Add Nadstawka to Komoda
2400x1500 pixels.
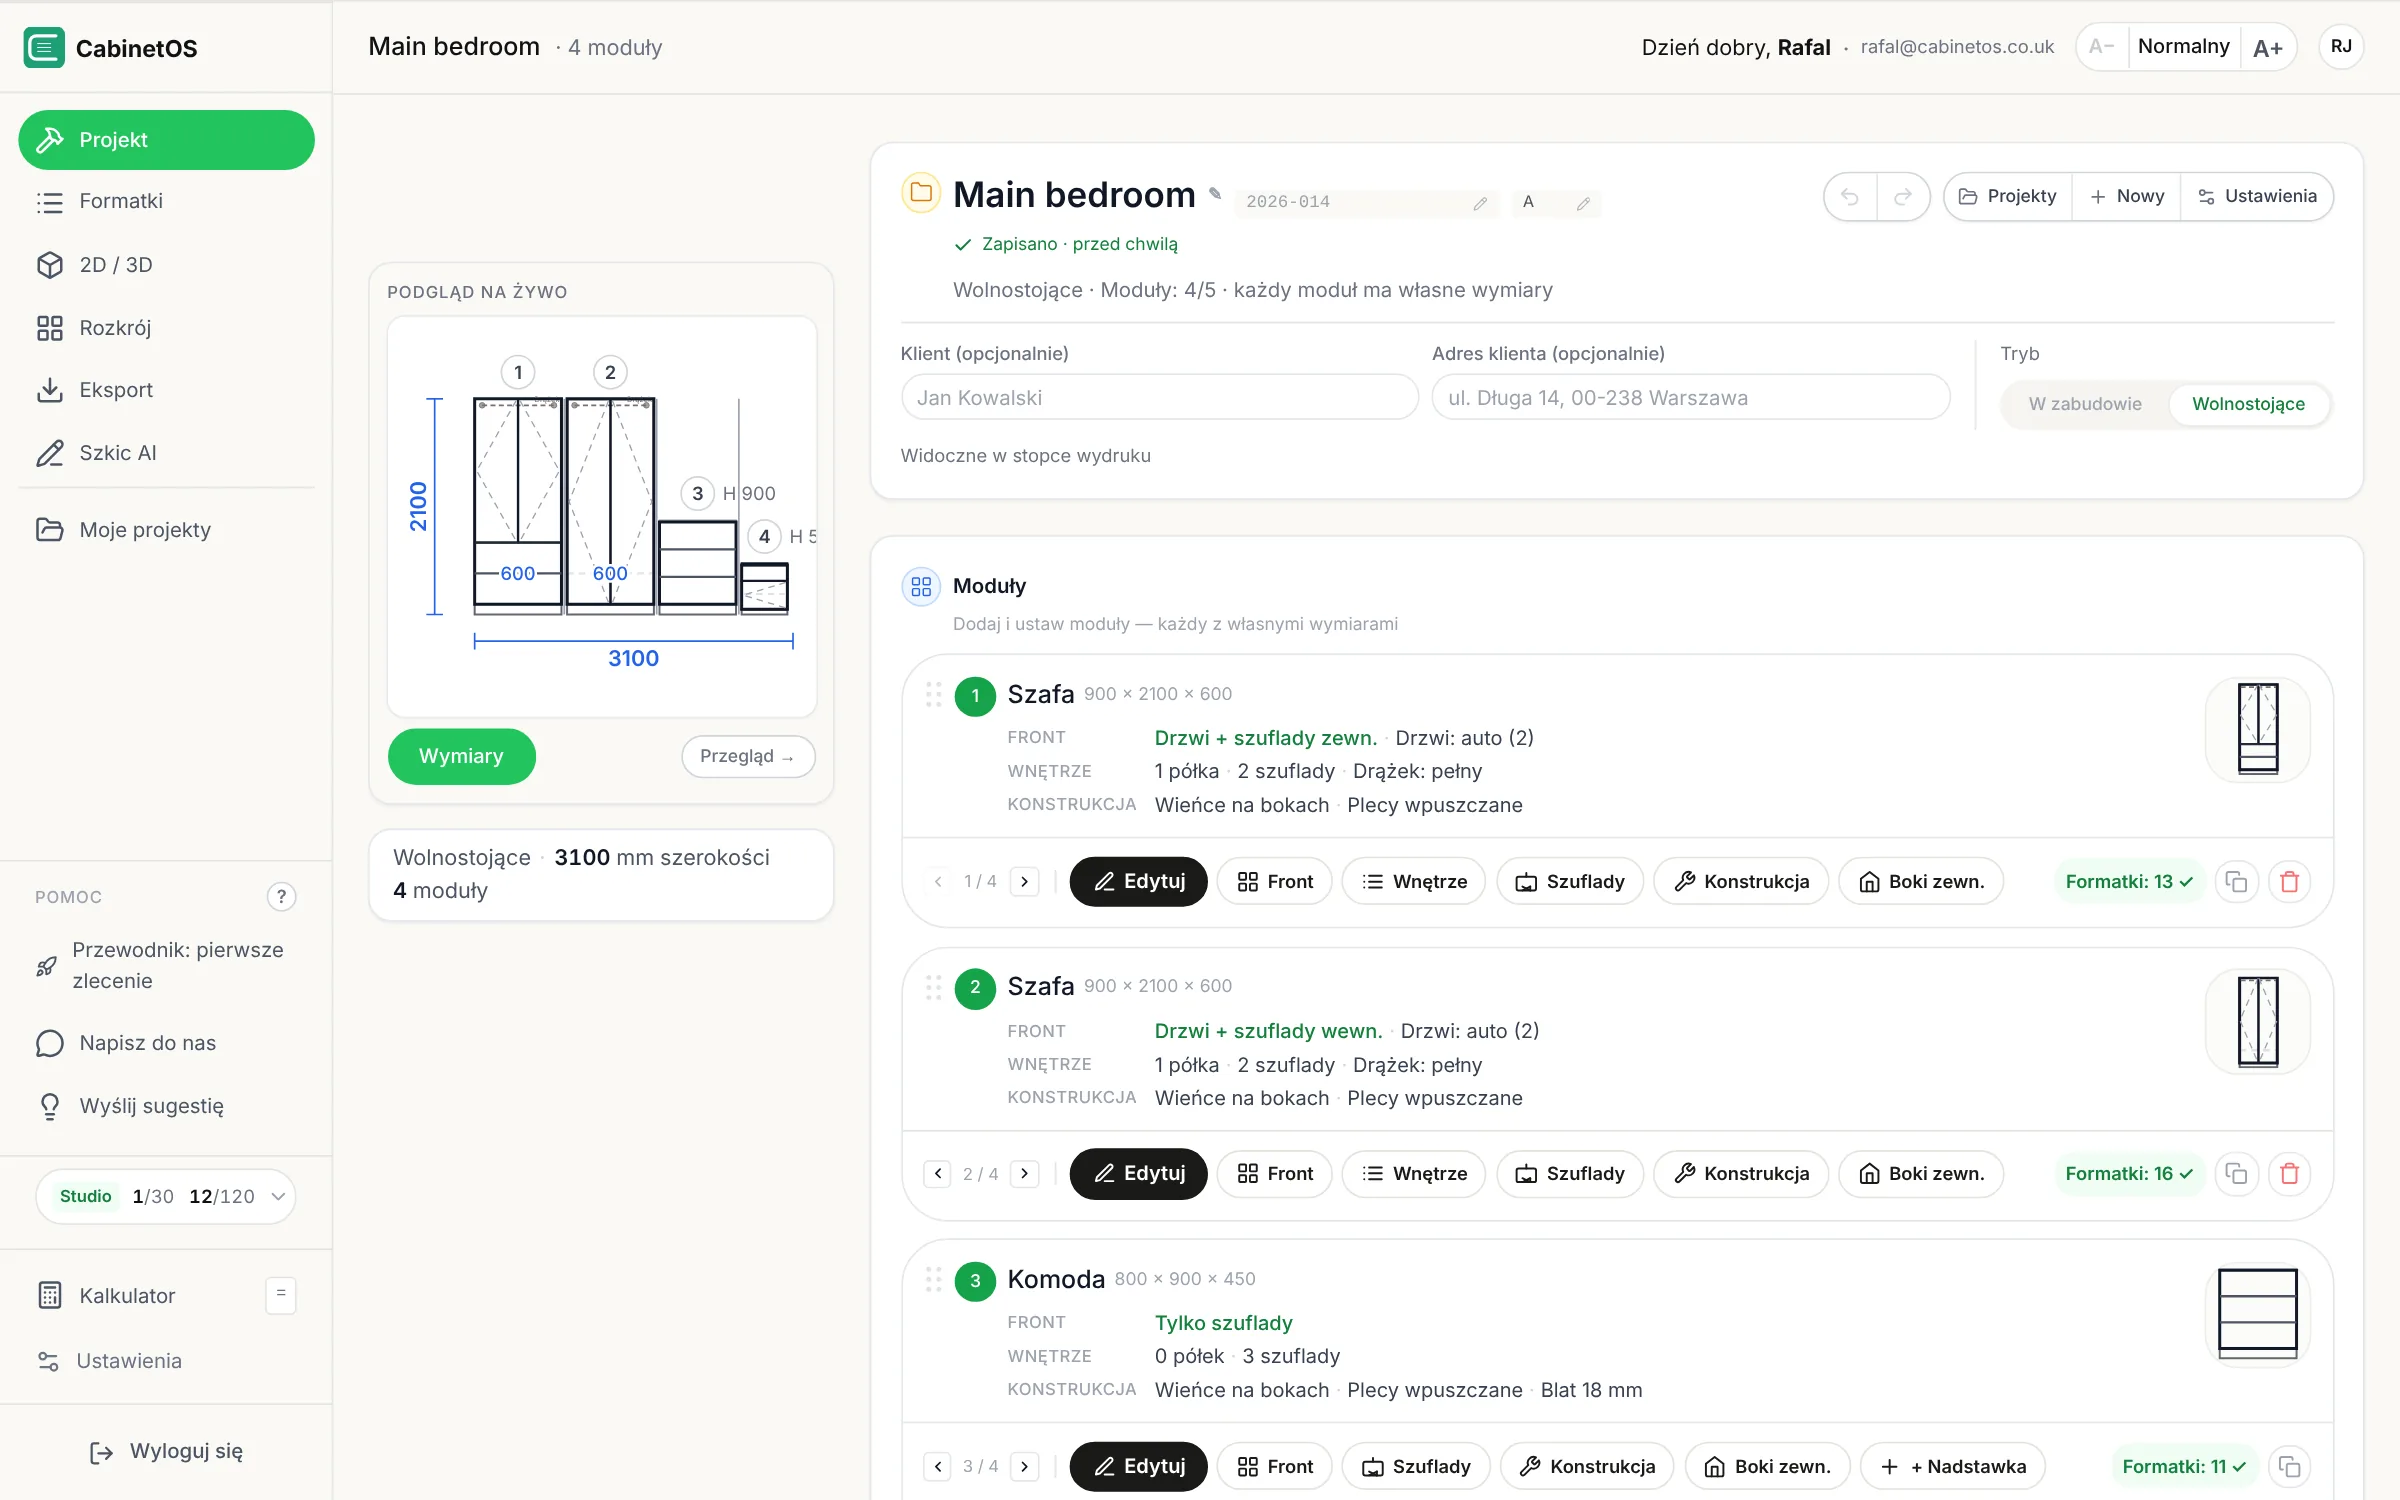click(x=1952, y=1467)
